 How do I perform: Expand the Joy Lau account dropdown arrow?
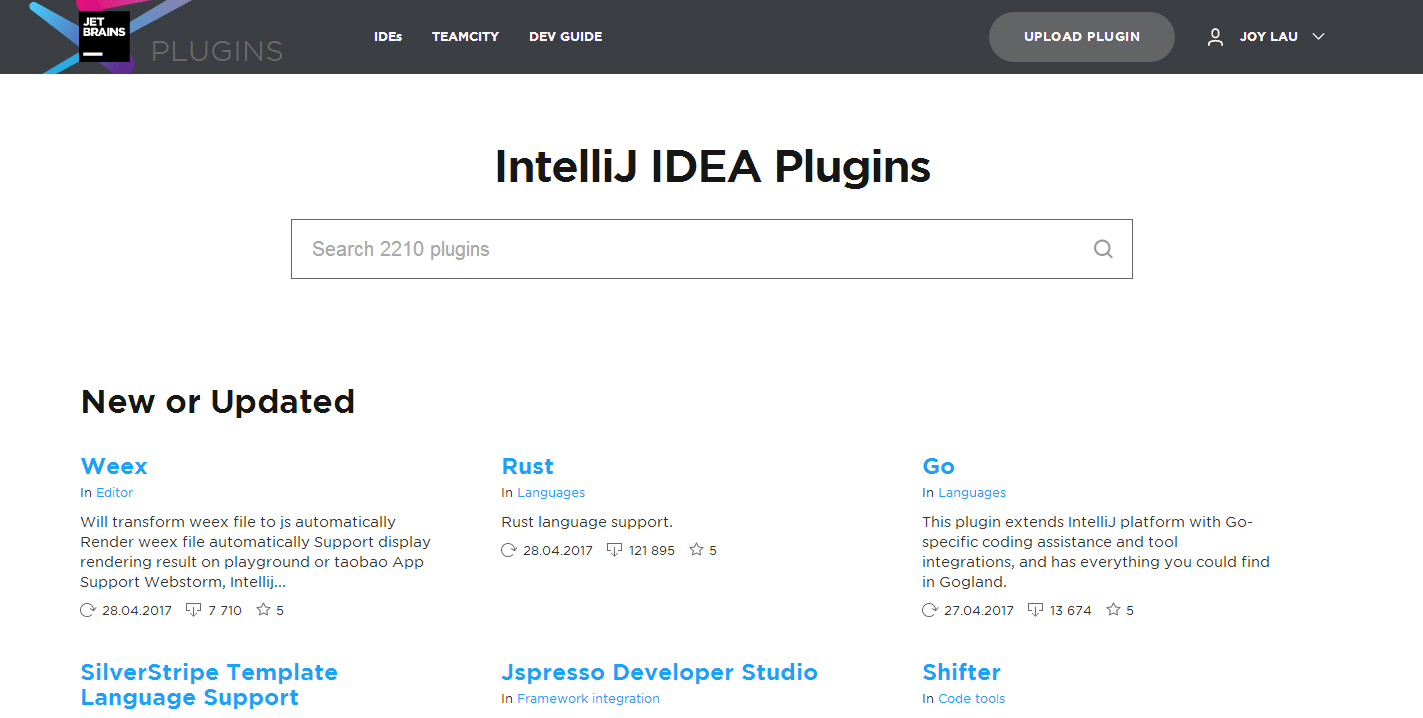1318,37
